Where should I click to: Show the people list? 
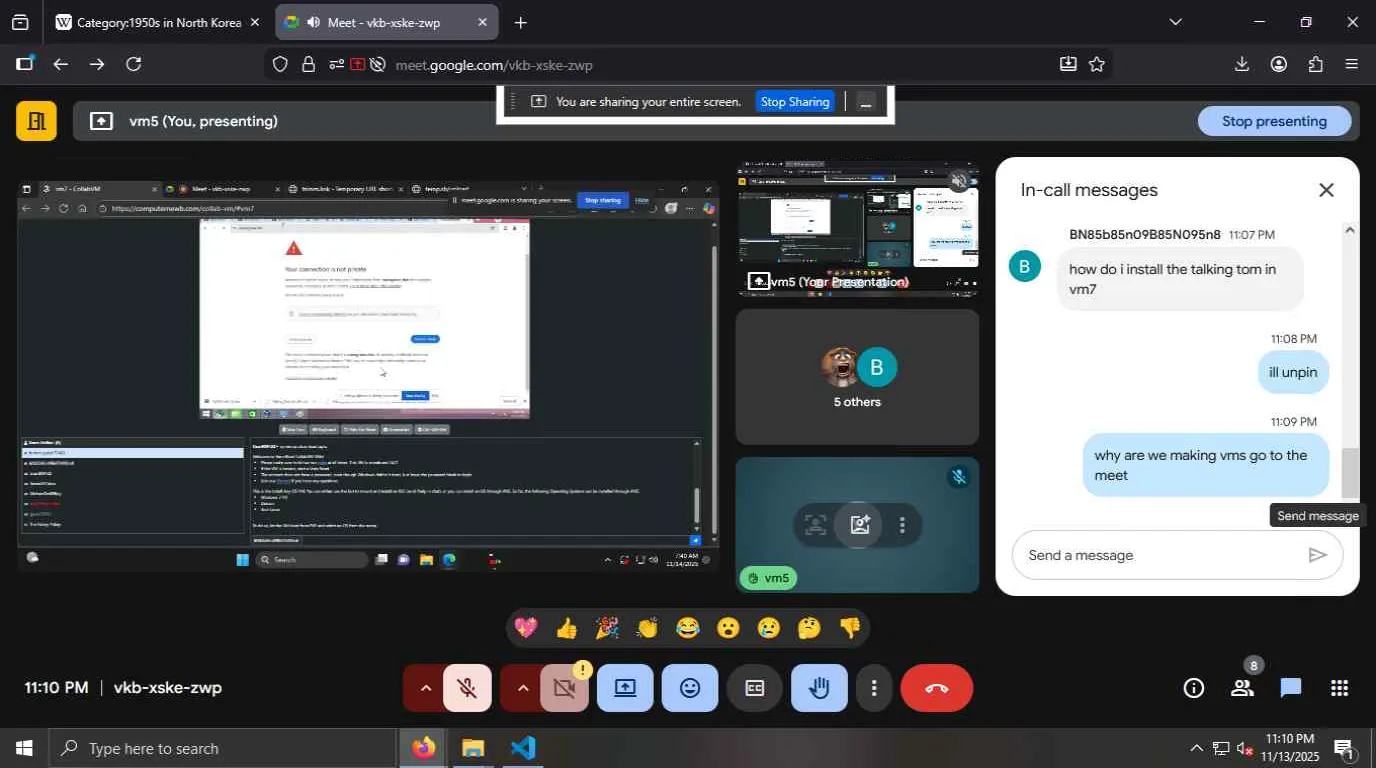click(1242, 688)
